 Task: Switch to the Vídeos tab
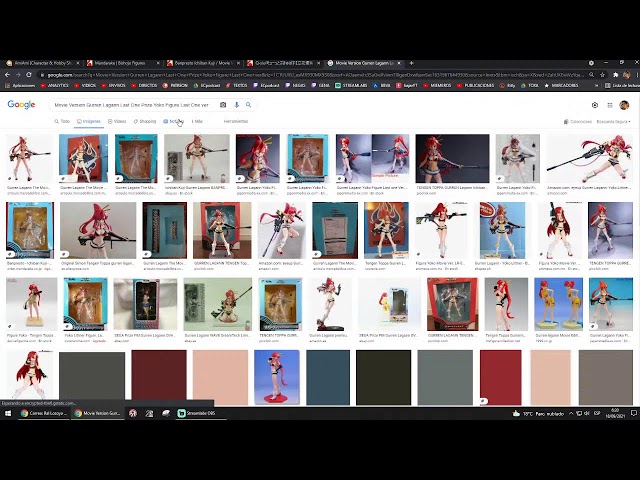(117, 121)
